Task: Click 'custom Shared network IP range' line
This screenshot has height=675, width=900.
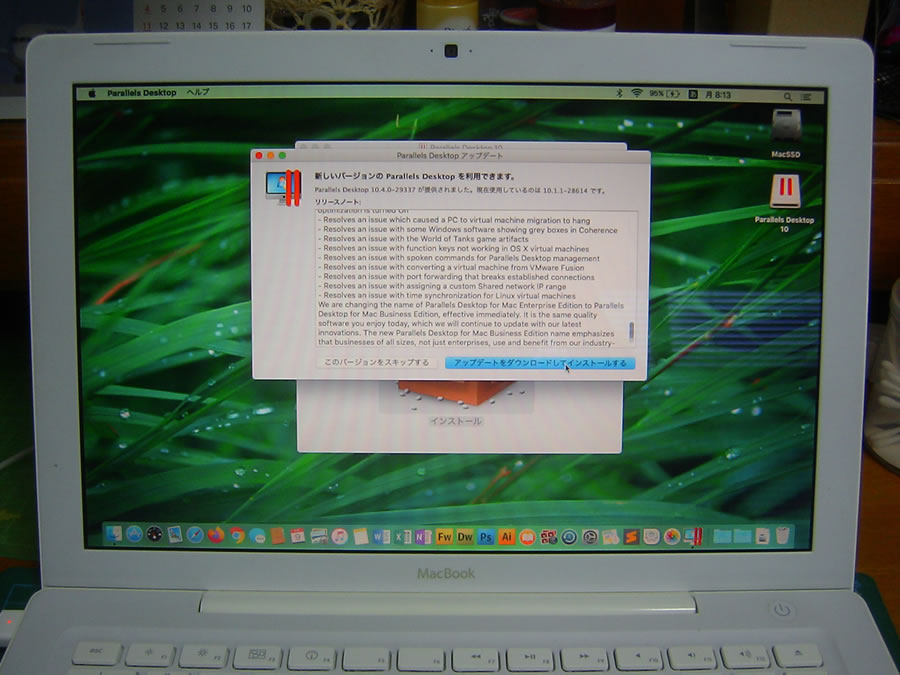Action: point(442,286)
